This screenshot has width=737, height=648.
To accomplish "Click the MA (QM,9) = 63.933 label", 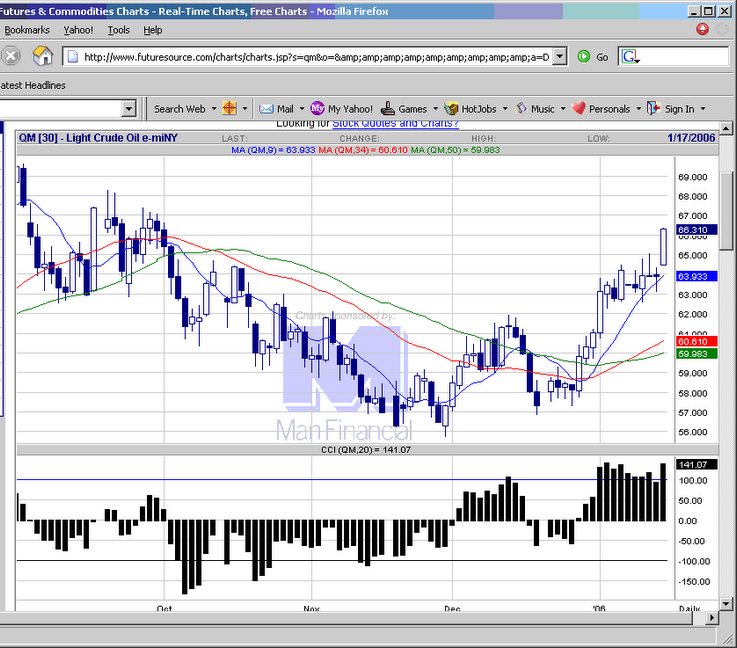I will [273, 150].
